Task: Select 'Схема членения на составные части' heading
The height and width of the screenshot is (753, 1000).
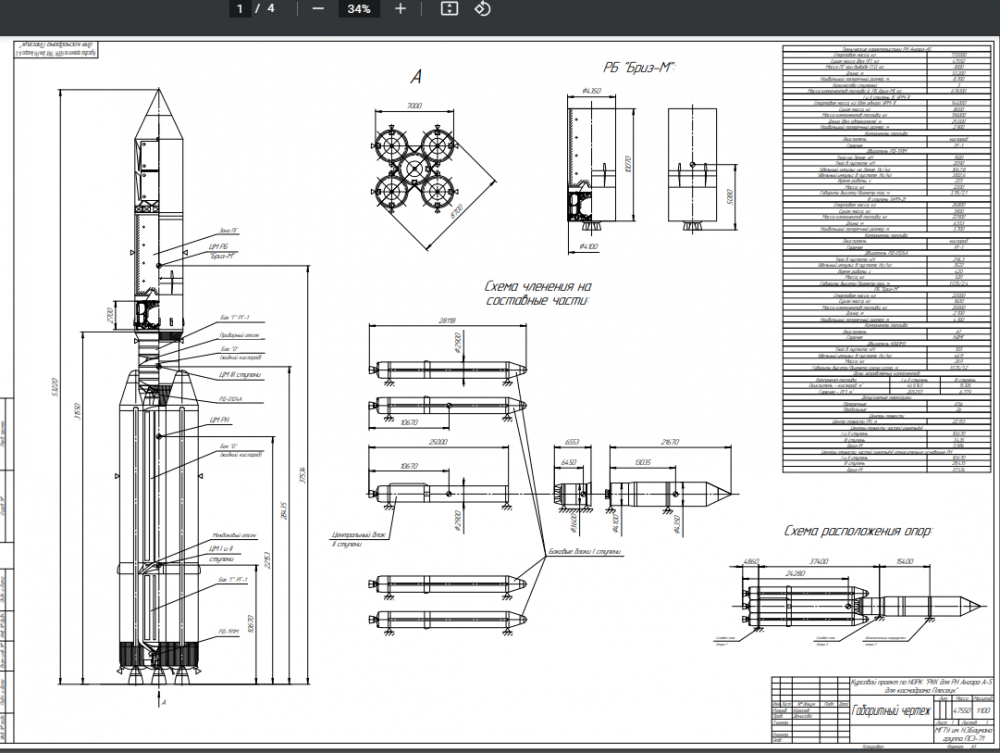Action: click(x=538, y=293)
